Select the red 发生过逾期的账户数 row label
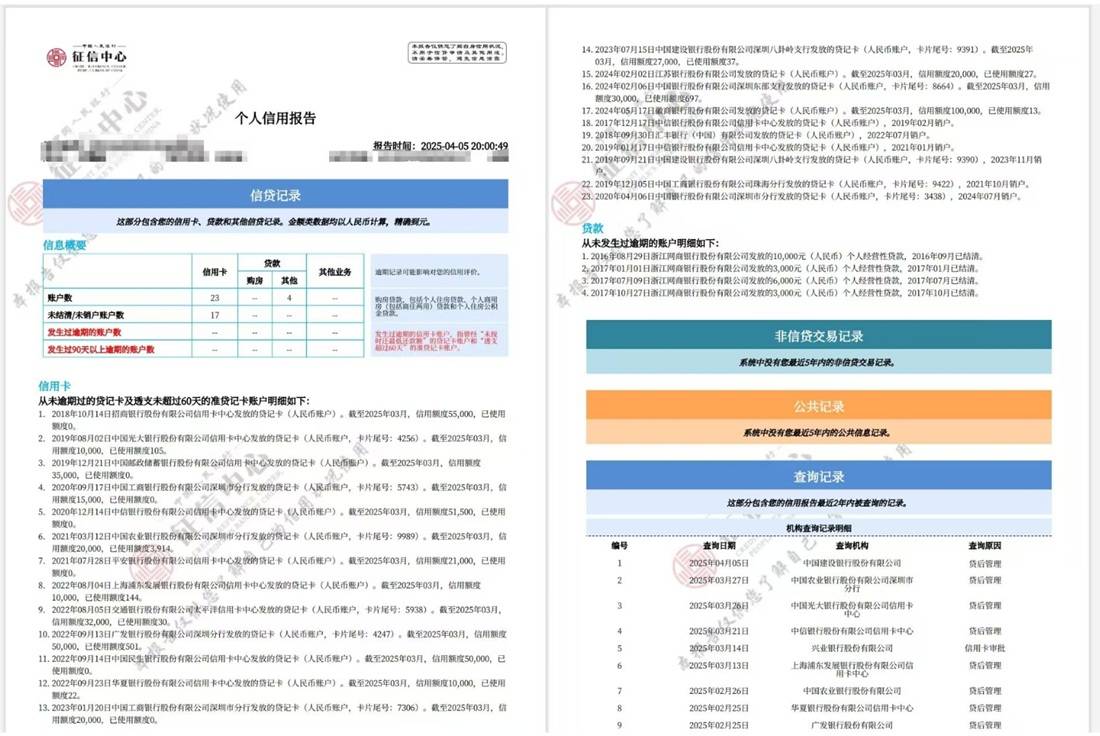 coord(84,332)
